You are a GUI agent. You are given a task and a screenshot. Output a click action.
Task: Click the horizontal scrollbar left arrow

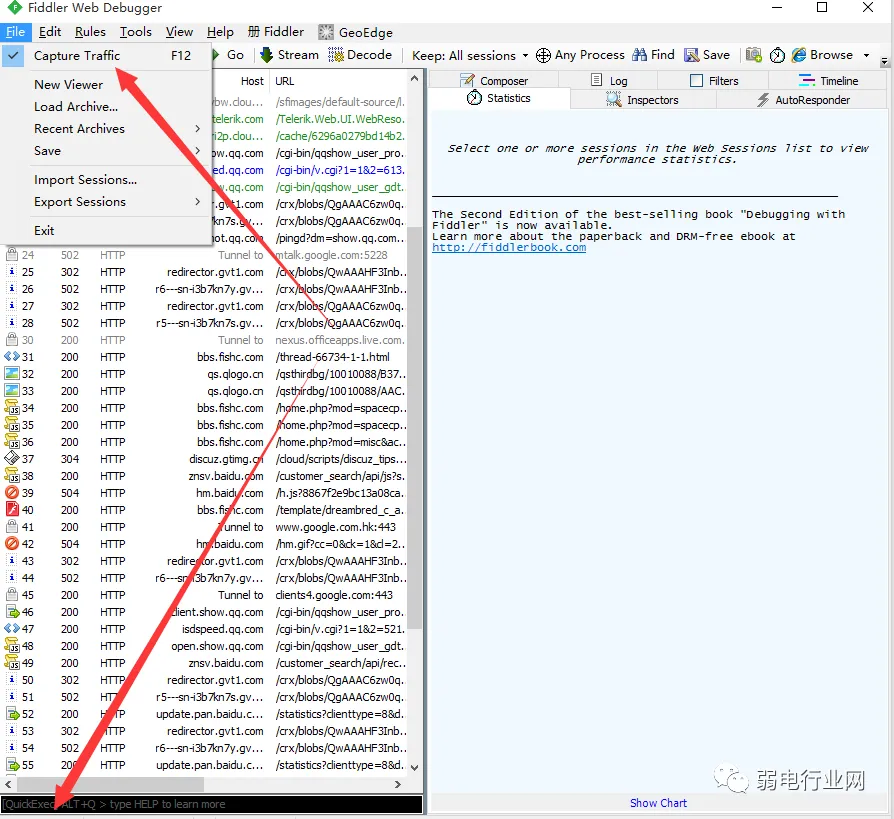[8, 784]
